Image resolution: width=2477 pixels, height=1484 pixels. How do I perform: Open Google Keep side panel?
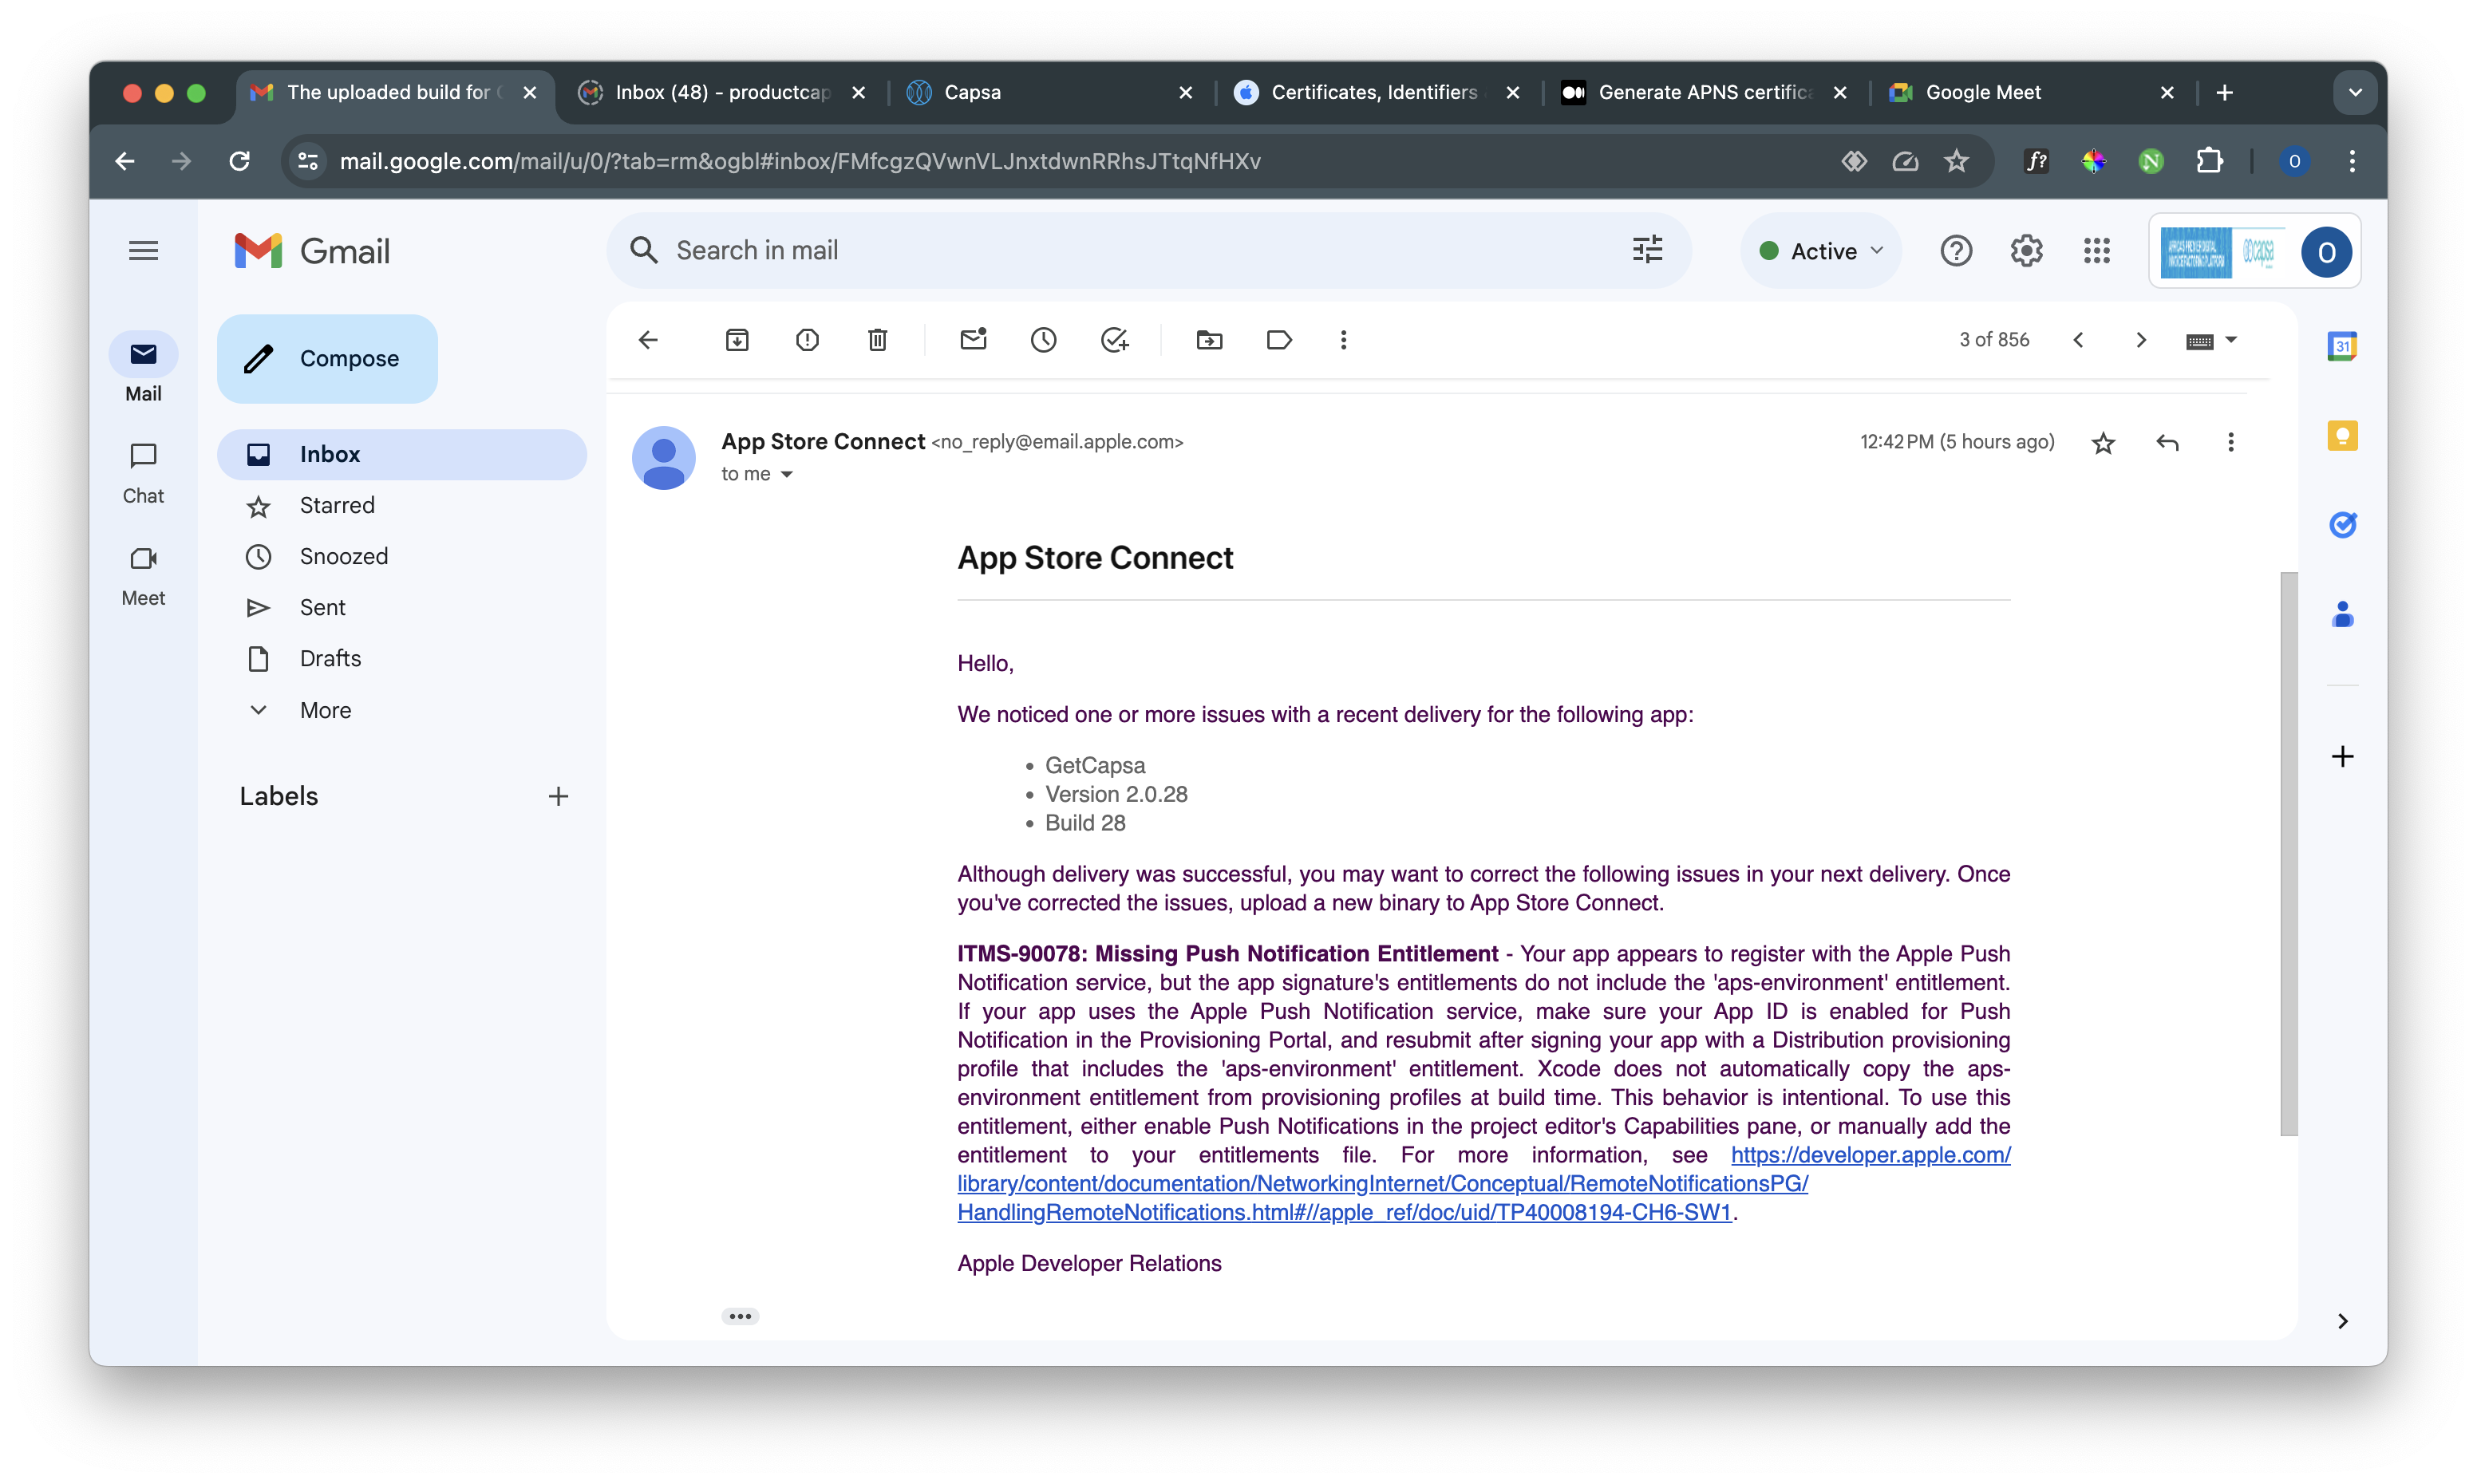[x=2342, y=436]
